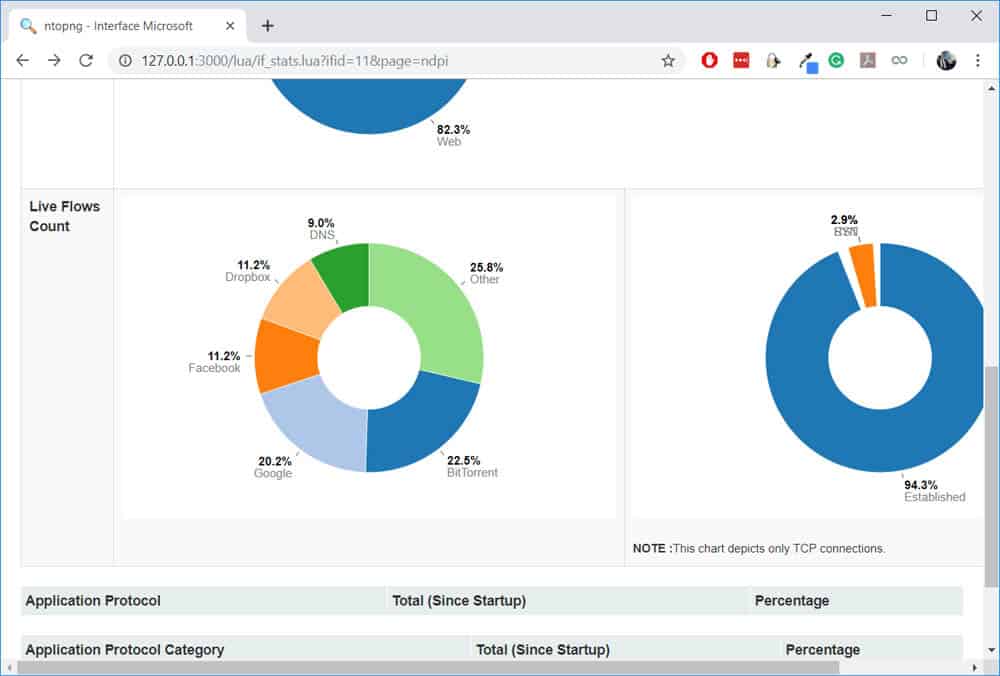This screenshot has width=1000, height=676.
Task: Reload the ntopng page
Action: point(85,61)
